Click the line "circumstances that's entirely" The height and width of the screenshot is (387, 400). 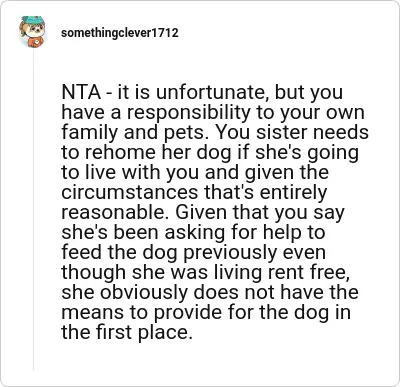click(194, 193)
